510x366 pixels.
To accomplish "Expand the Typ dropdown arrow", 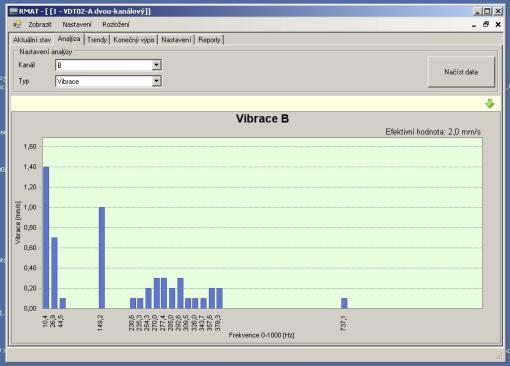I will (156, 81).
